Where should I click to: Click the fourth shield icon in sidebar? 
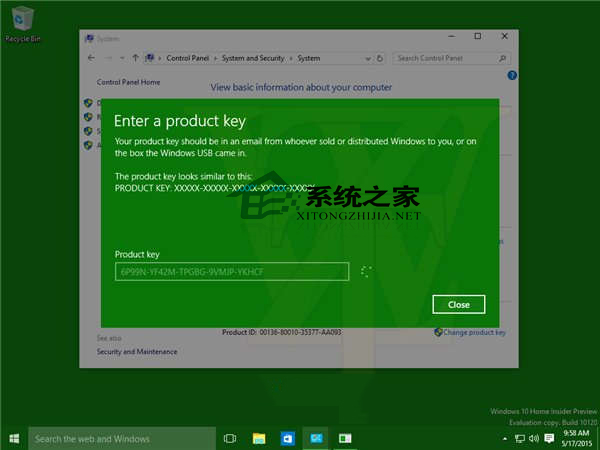click(88, 145)
